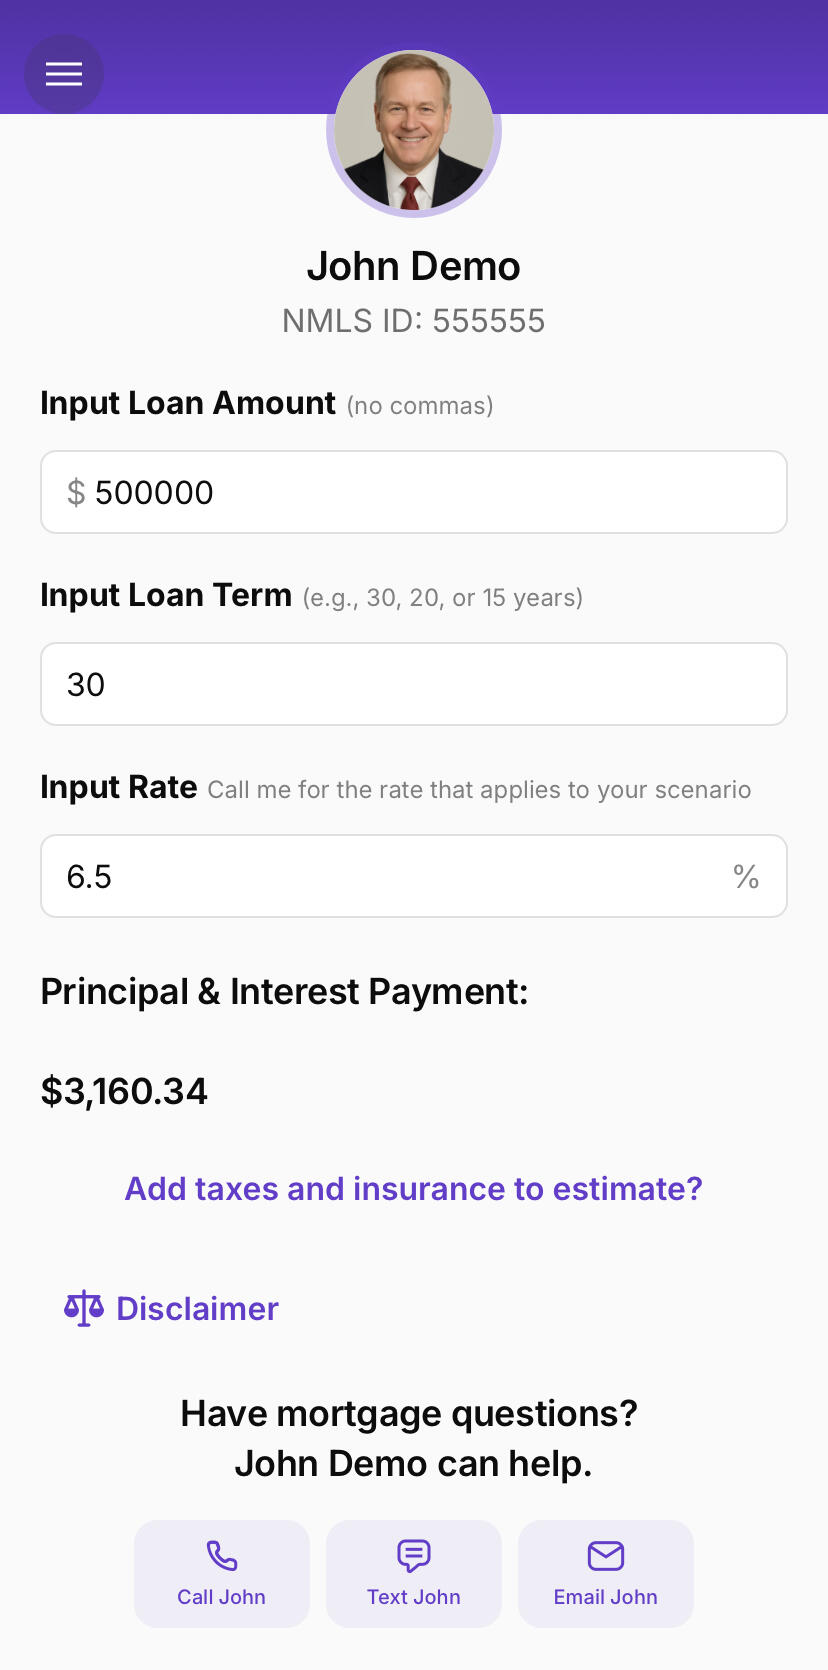This screenshot has height=1670, width=828.
Task: Open the hamburger menu
Action: 64,74
